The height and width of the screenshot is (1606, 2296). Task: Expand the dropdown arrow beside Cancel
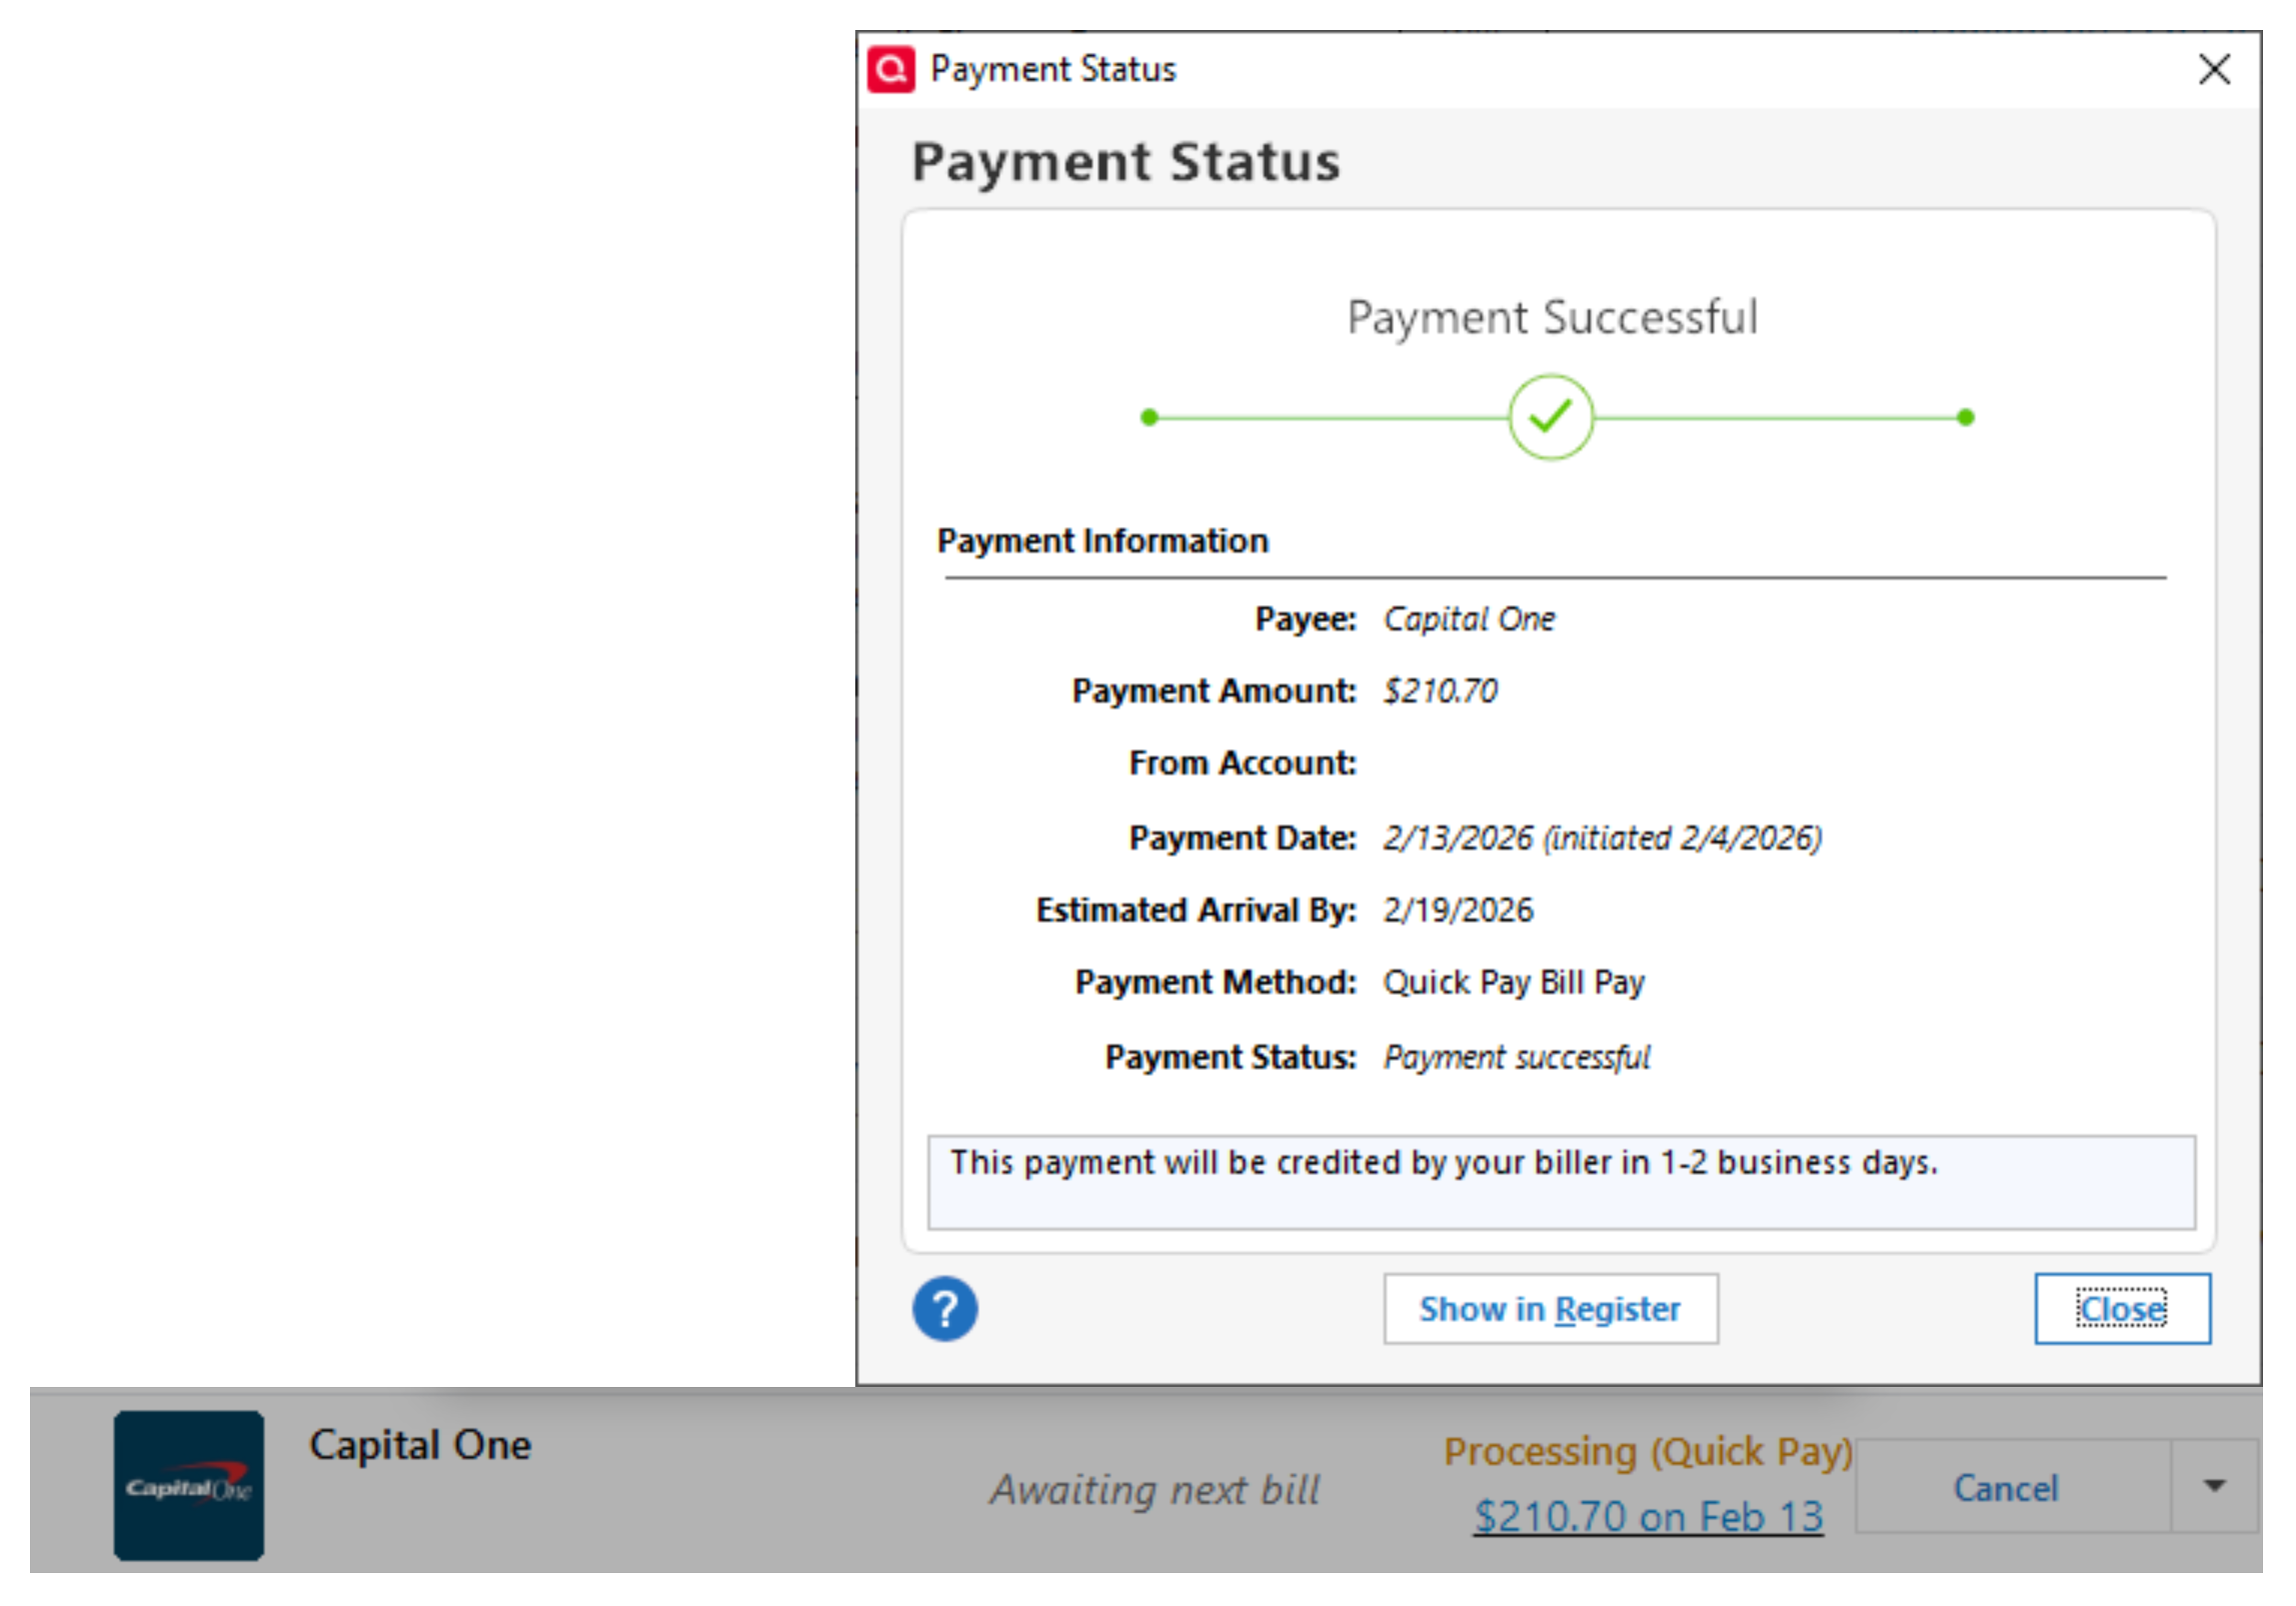[x=2214, y=1486]
